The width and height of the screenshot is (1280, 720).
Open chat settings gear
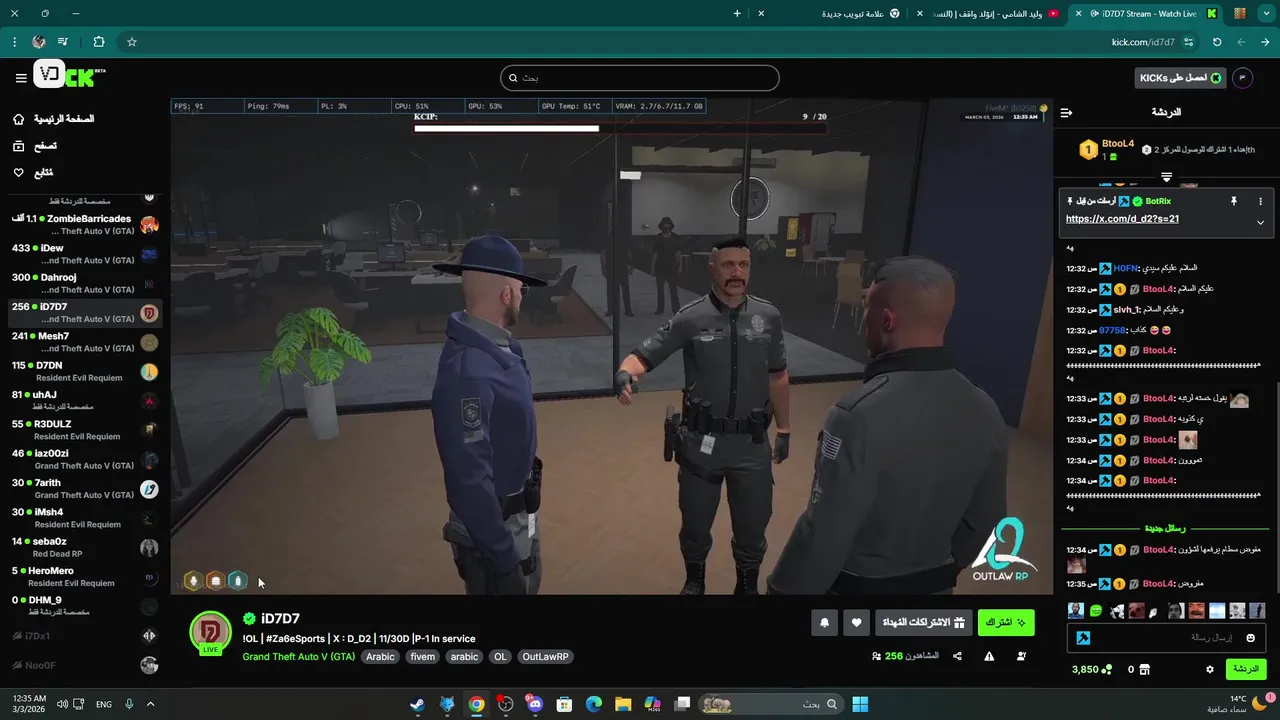(1209, 669)
